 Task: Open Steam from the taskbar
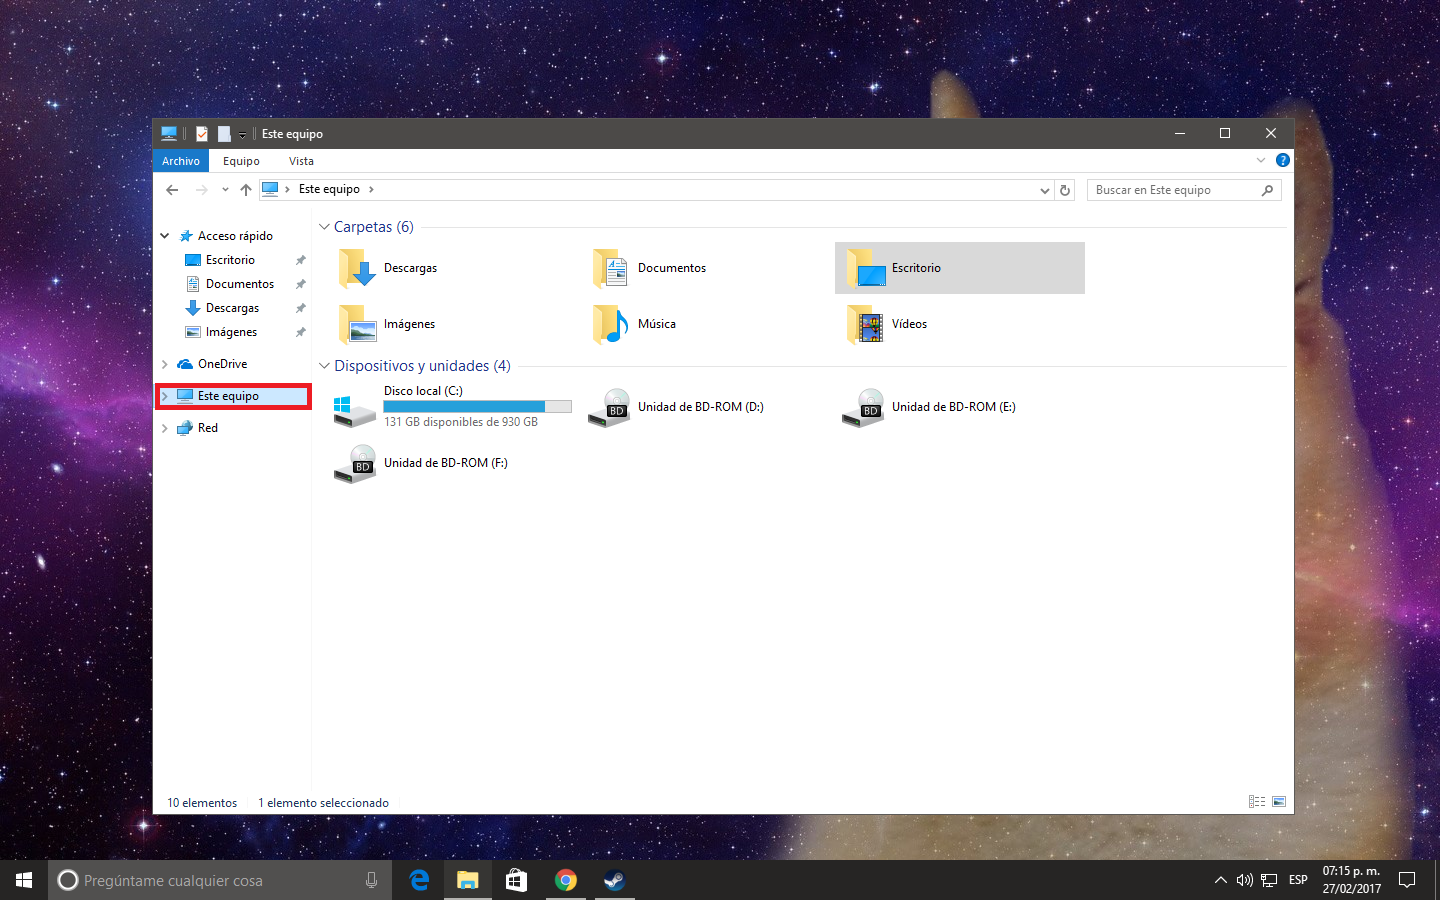614,880
